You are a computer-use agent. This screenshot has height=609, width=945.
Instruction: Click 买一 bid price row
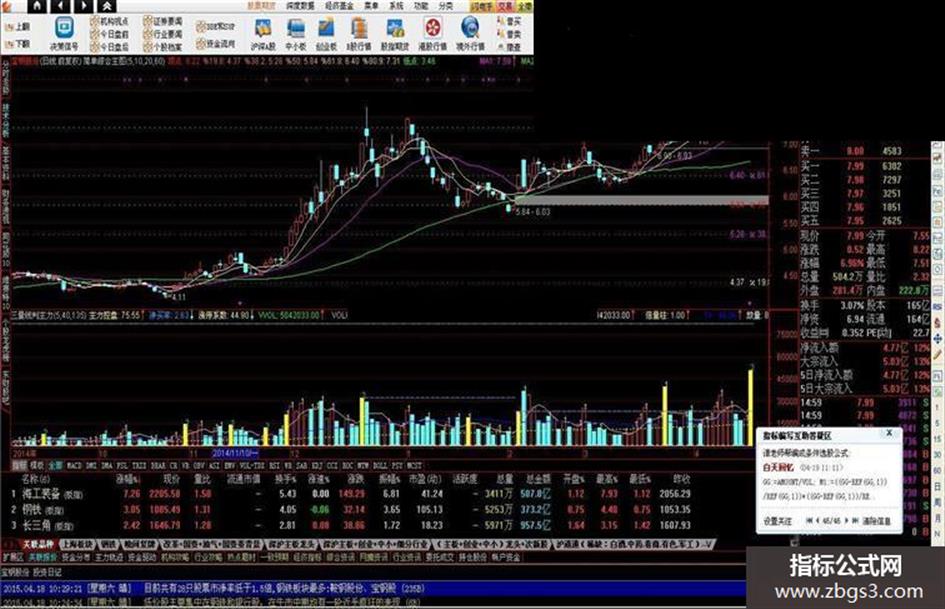pyautogui.click(x=863, y=166)
